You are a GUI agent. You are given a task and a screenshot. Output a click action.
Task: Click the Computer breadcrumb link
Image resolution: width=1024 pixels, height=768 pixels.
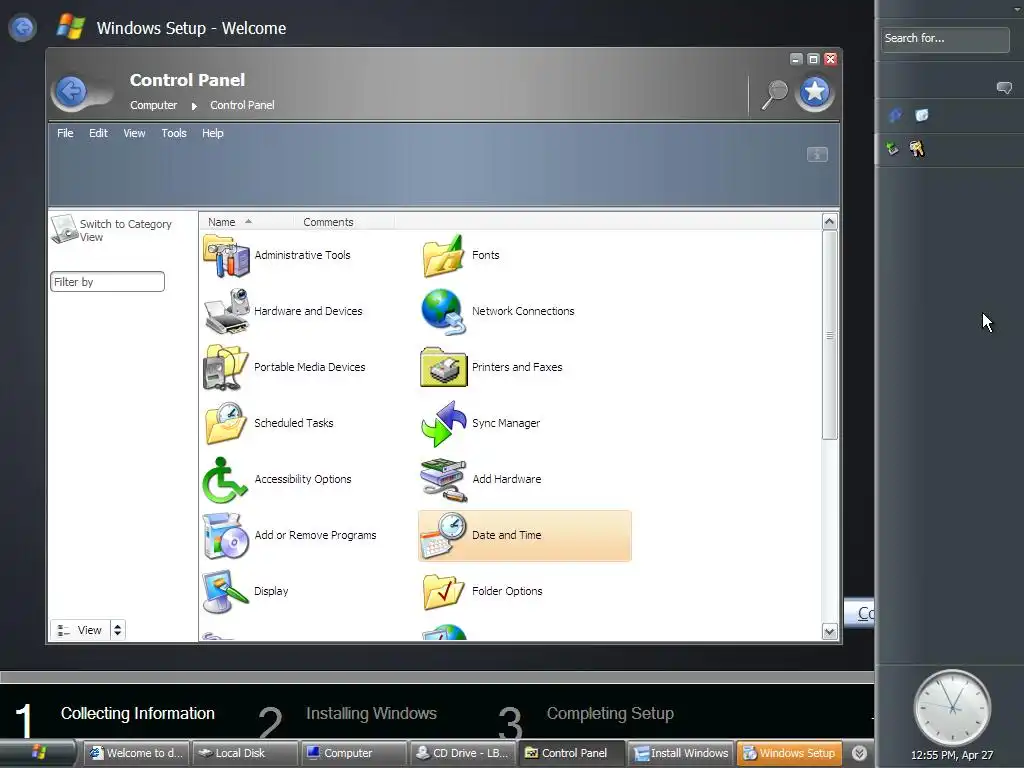153,105
